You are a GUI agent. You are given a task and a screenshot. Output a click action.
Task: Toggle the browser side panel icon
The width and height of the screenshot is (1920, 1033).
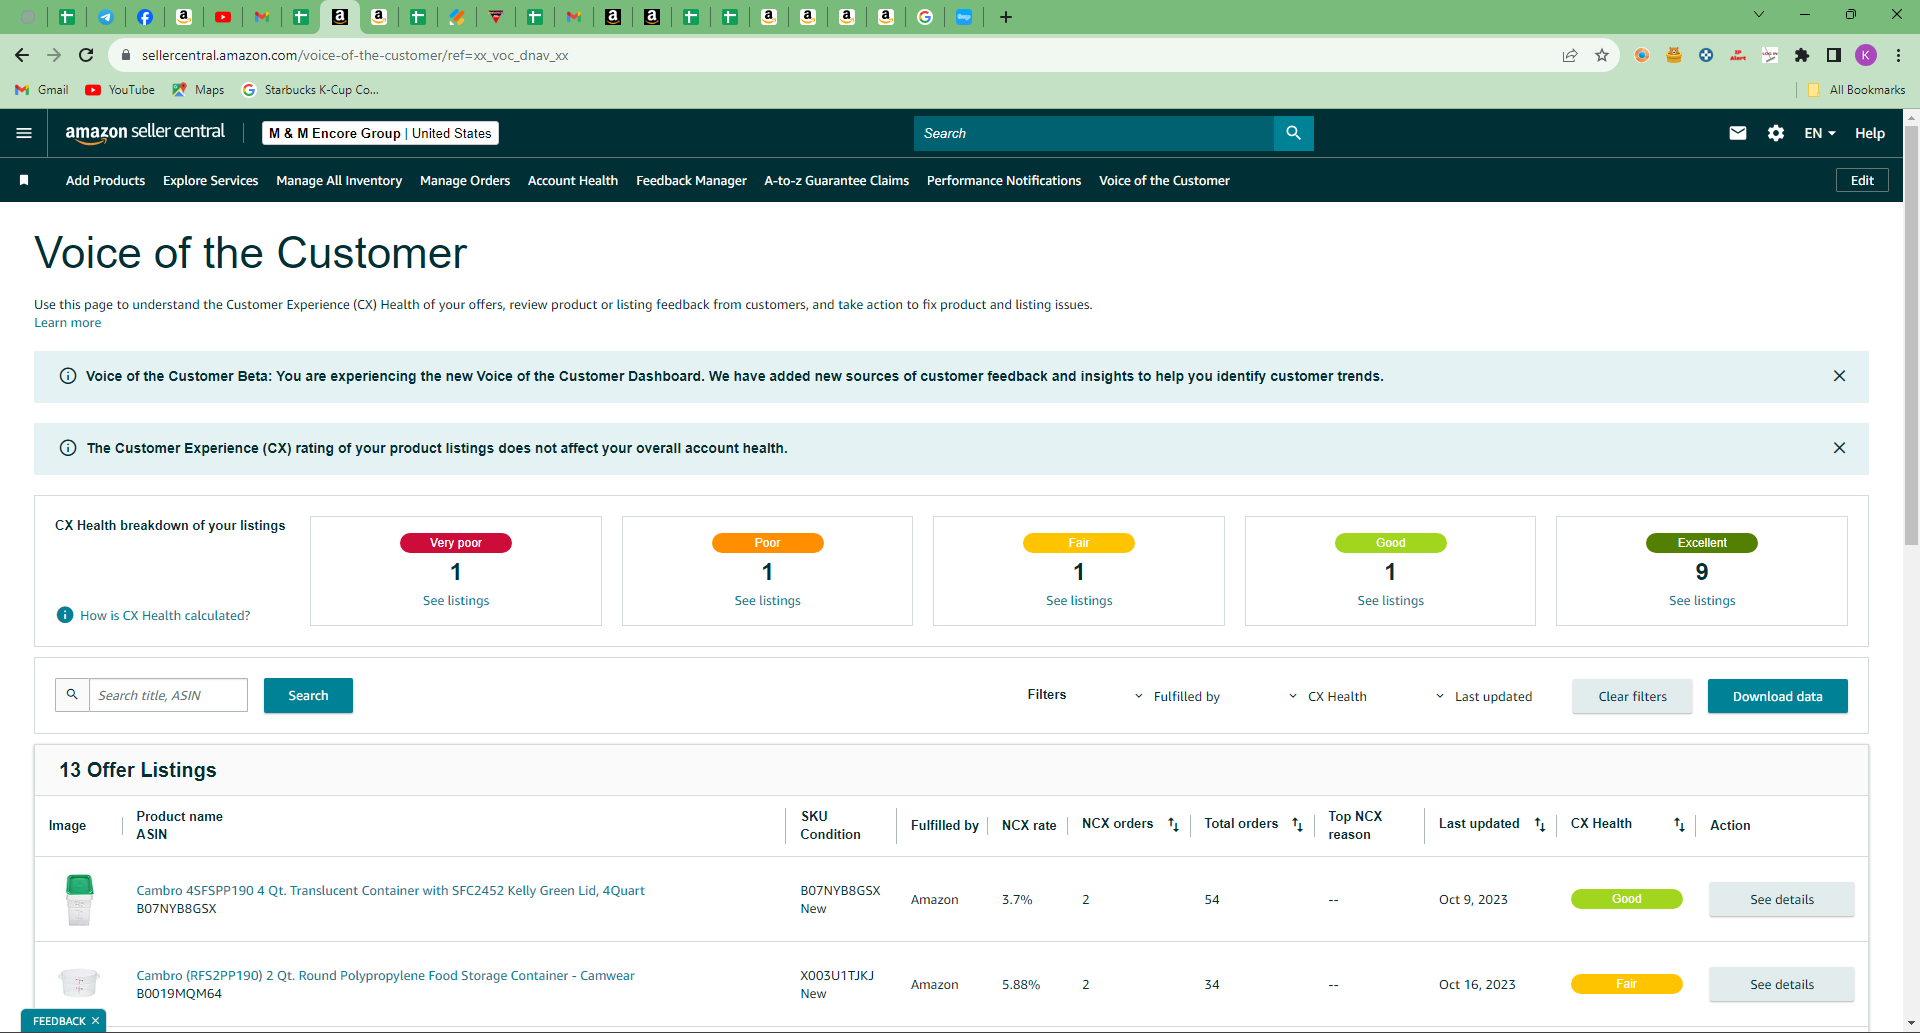(1834, 55)
